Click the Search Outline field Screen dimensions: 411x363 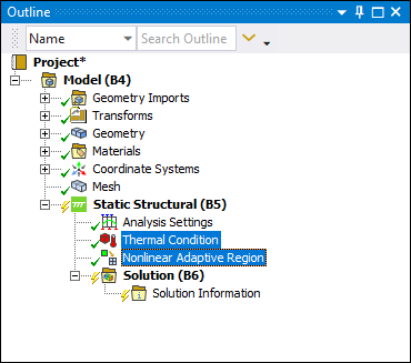(186, 39)
